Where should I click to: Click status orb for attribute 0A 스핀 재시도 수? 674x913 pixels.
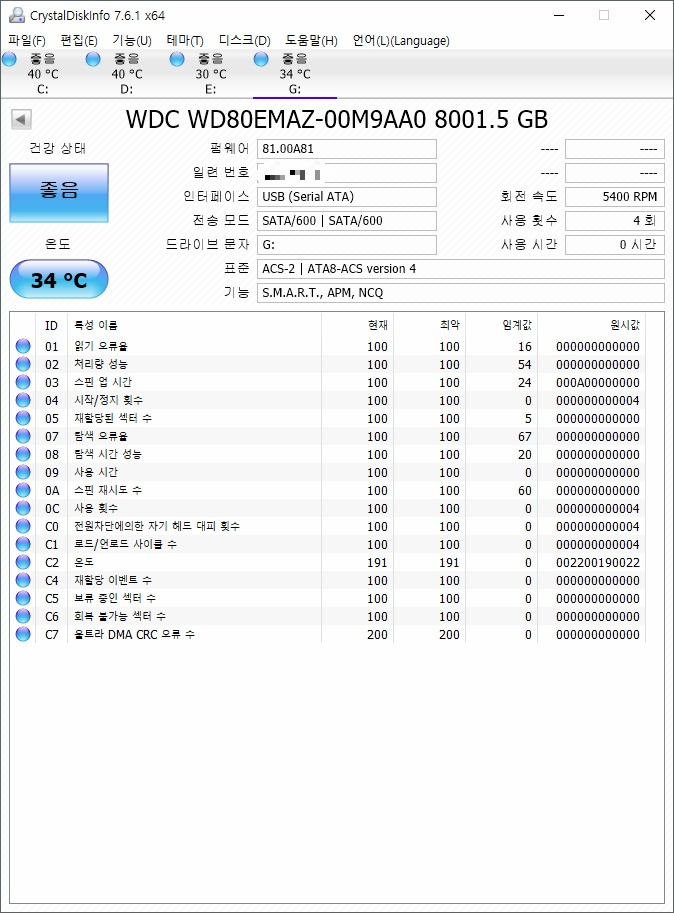(x=23, y=490)
